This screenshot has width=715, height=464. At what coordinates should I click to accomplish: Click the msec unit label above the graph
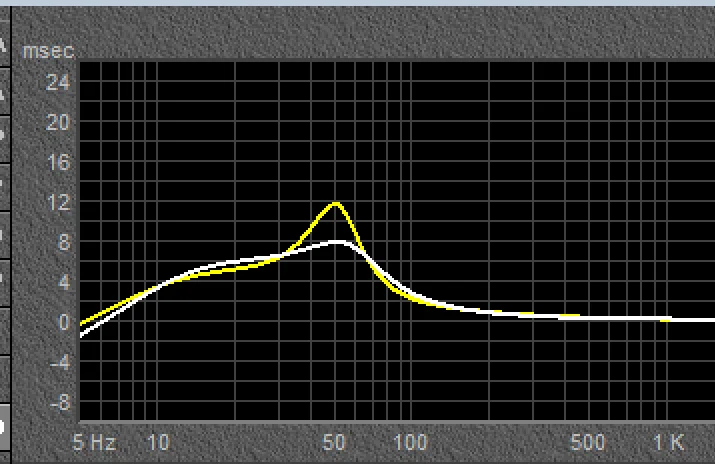pos(41,49)
